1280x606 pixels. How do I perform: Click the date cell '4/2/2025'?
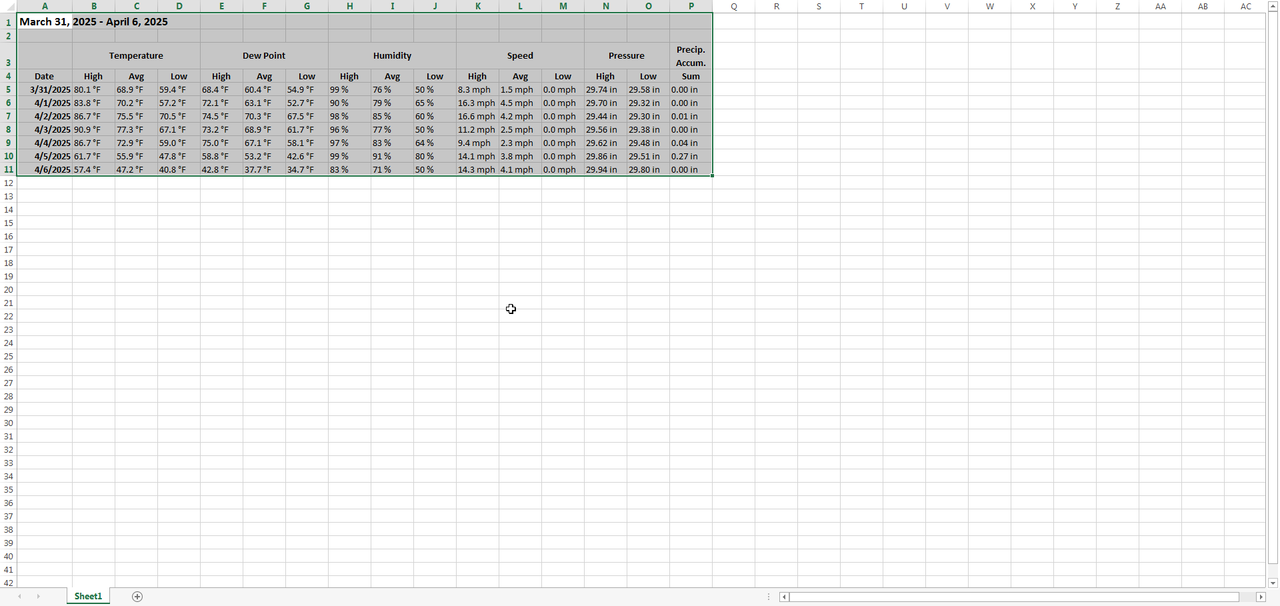click(45, 116)
